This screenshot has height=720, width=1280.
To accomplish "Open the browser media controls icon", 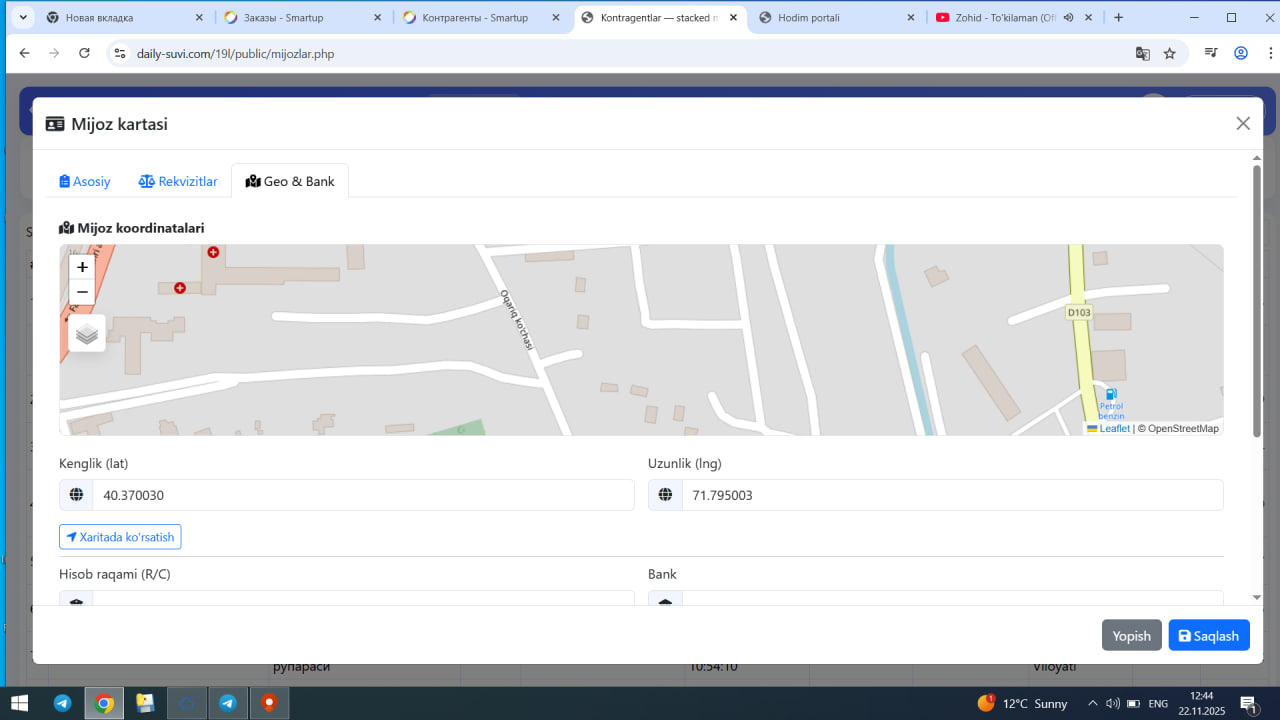I will click(x=1211, y=53).
